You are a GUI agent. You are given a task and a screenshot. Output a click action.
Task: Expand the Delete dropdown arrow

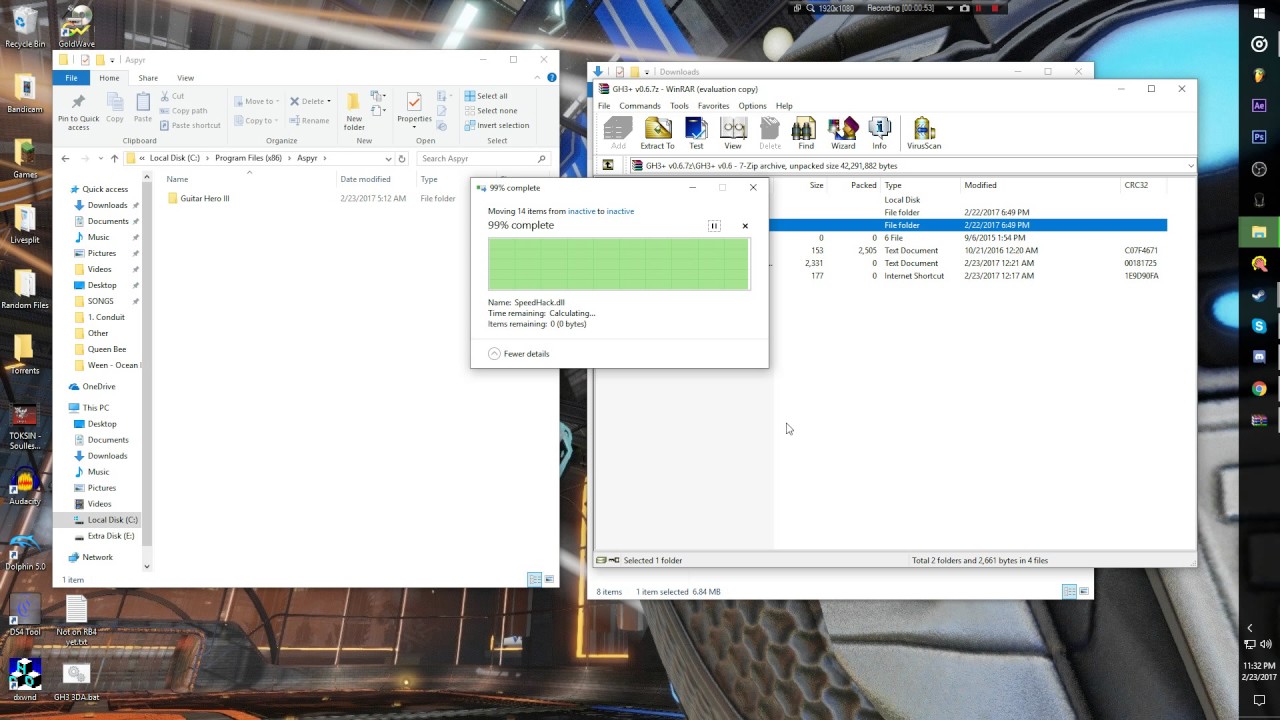tap(329, 101)
